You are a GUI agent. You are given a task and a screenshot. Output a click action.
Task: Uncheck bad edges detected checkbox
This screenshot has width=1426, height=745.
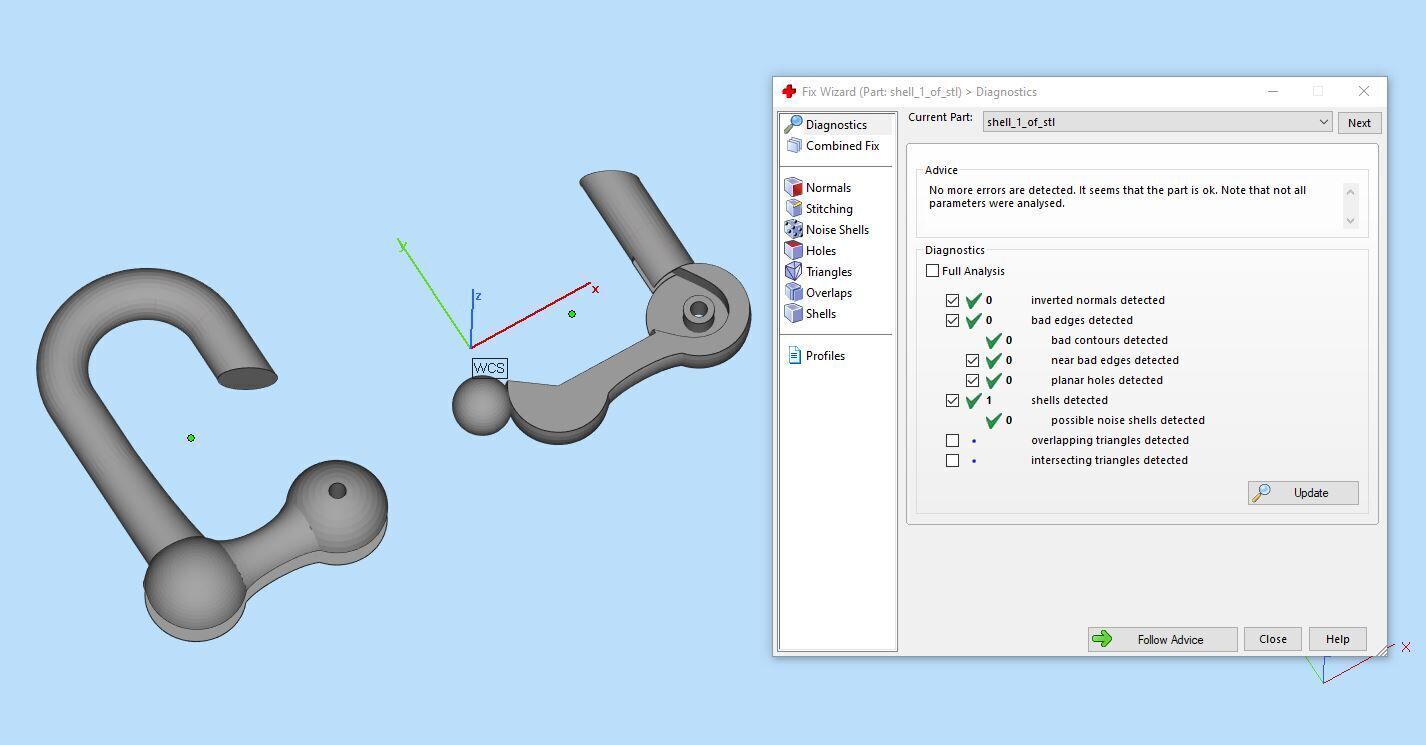point(952,320)
